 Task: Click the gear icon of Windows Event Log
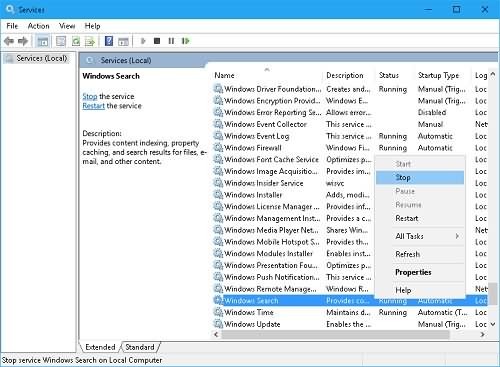218,136
